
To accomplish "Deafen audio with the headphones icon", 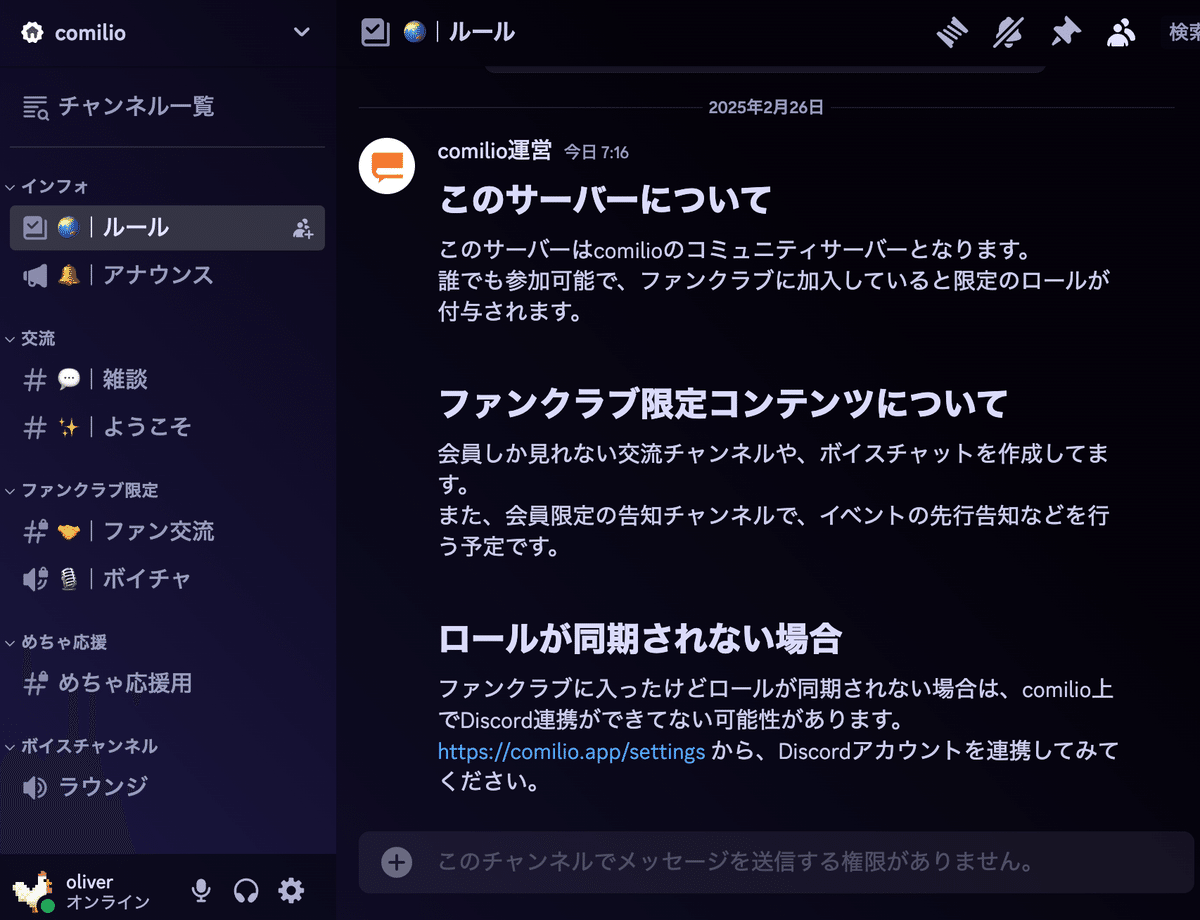I will click(x=246, y=890).
